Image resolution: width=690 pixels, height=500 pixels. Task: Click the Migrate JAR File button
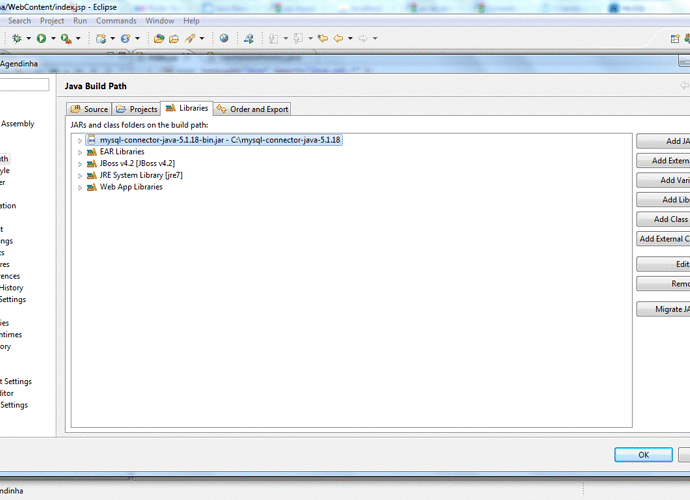[x=663, y=309]
